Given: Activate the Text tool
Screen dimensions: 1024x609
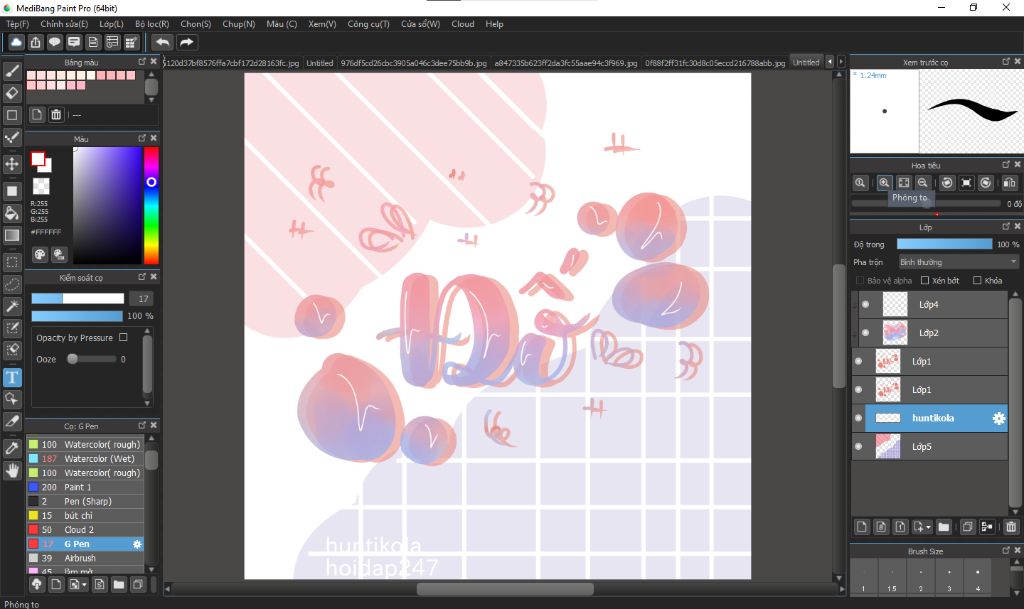Looking at the screenshot, I should click(12, 377).
